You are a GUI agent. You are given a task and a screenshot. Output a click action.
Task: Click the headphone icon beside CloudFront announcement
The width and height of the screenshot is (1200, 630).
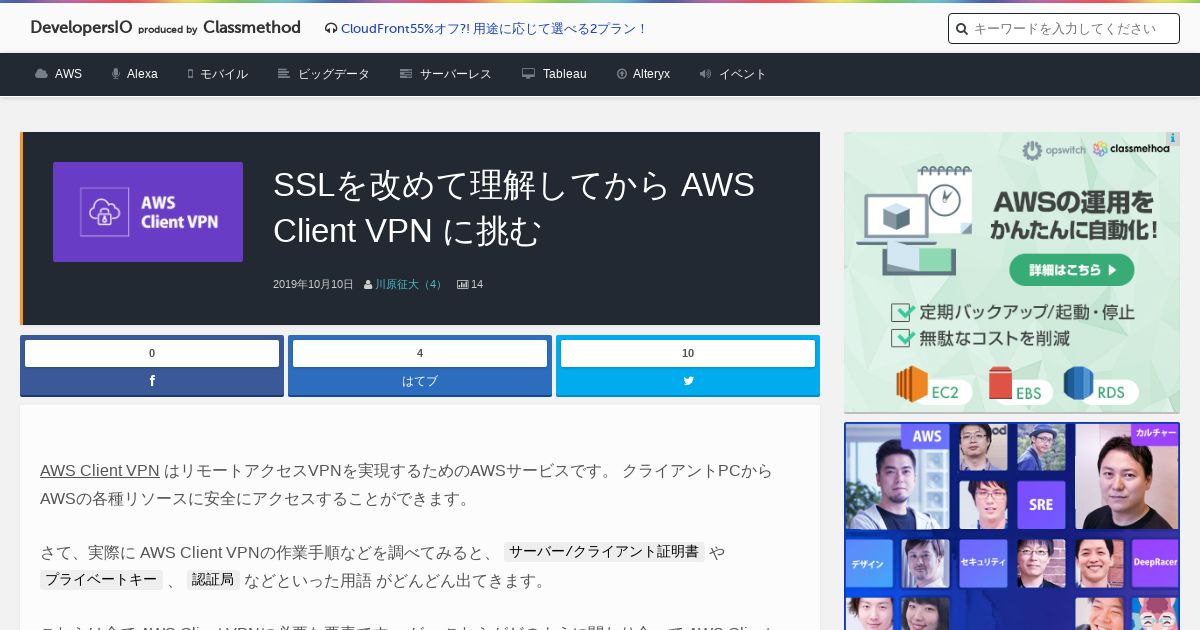tap(331, 29)
